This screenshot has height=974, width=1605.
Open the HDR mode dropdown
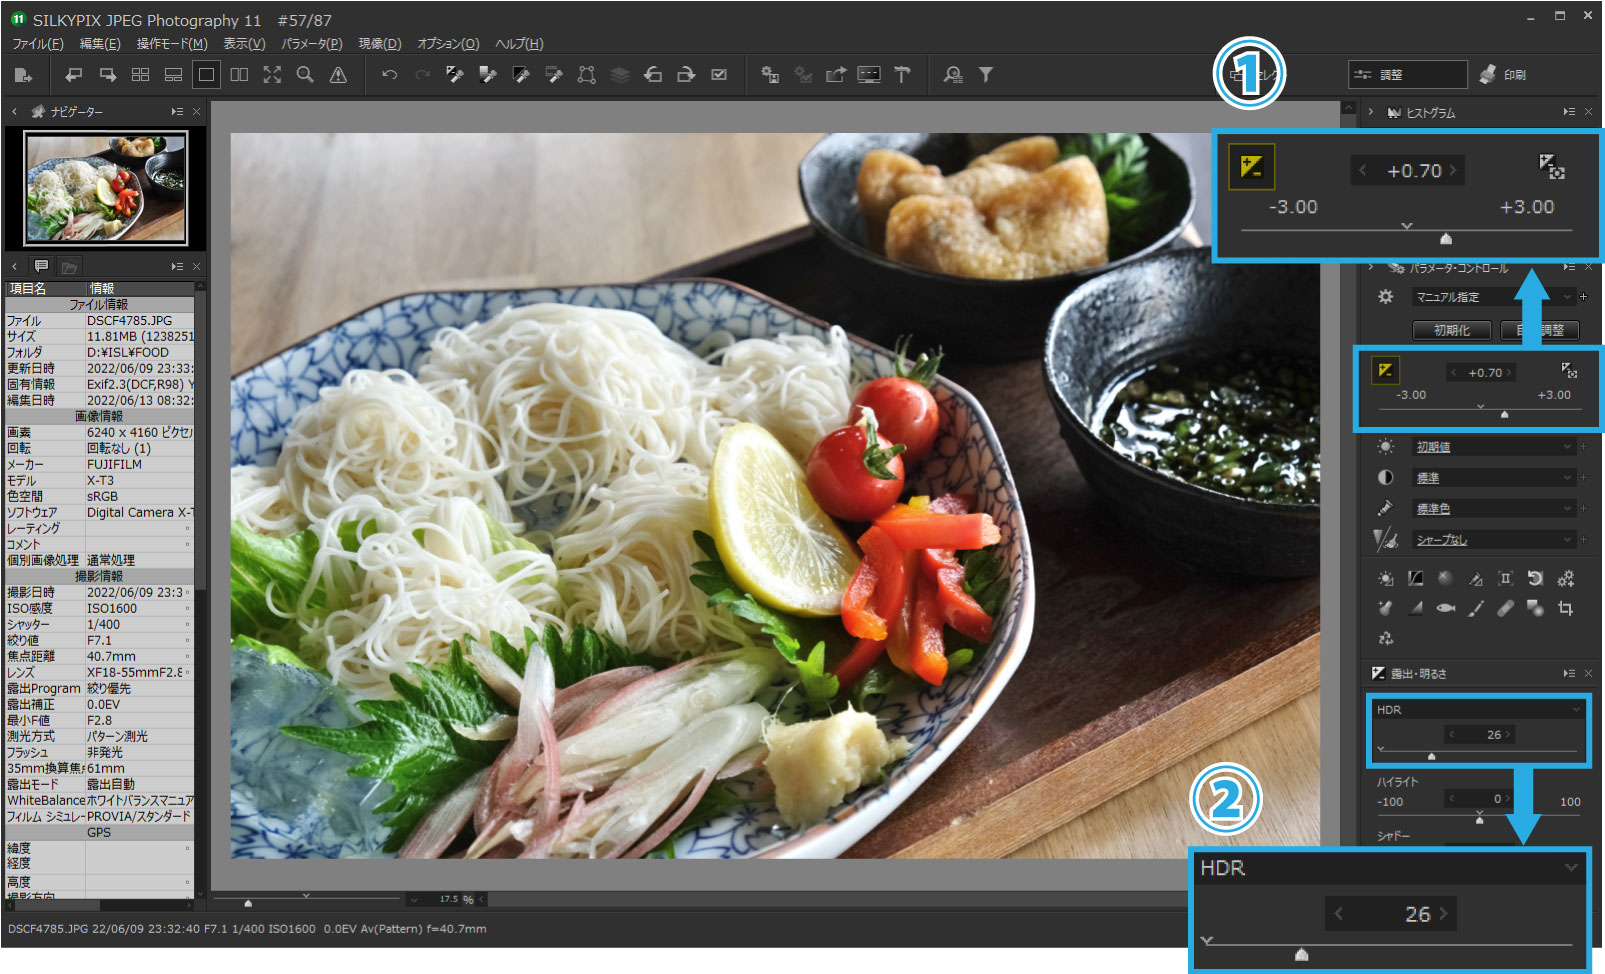(x=1478, y=710)
